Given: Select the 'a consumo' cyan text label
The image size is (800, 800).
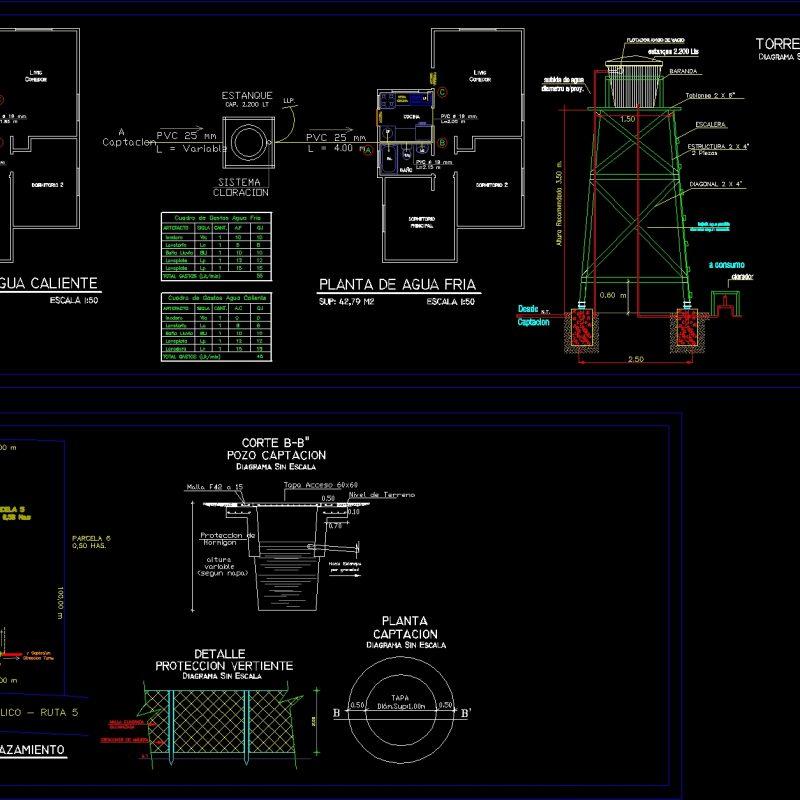Looking at the screenshot, I should pyautogui.click(x=725, y=264).
